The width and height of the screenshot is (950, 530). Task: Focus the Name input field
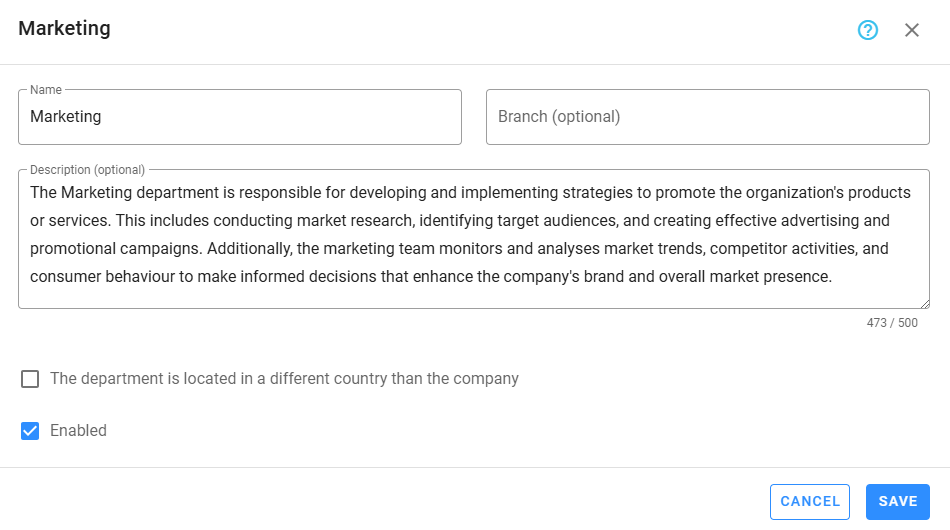[x=240, y=117]
